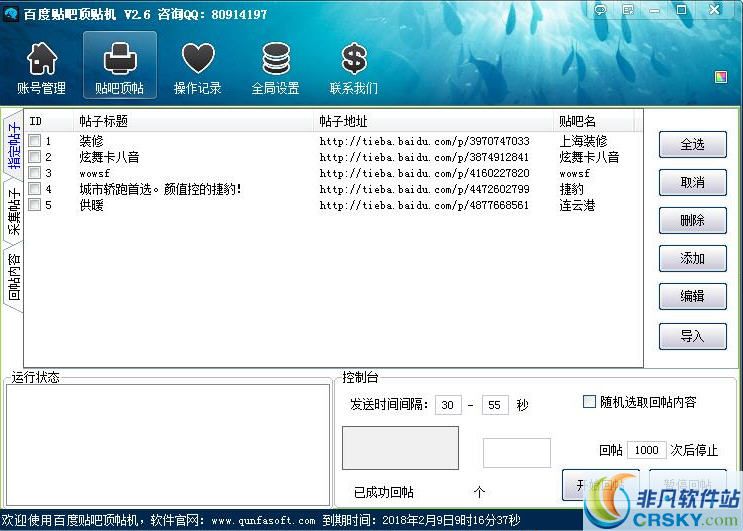Check the box for row 3 wowsf
This screenshot has width=743, height=531.
click(35, 172)
